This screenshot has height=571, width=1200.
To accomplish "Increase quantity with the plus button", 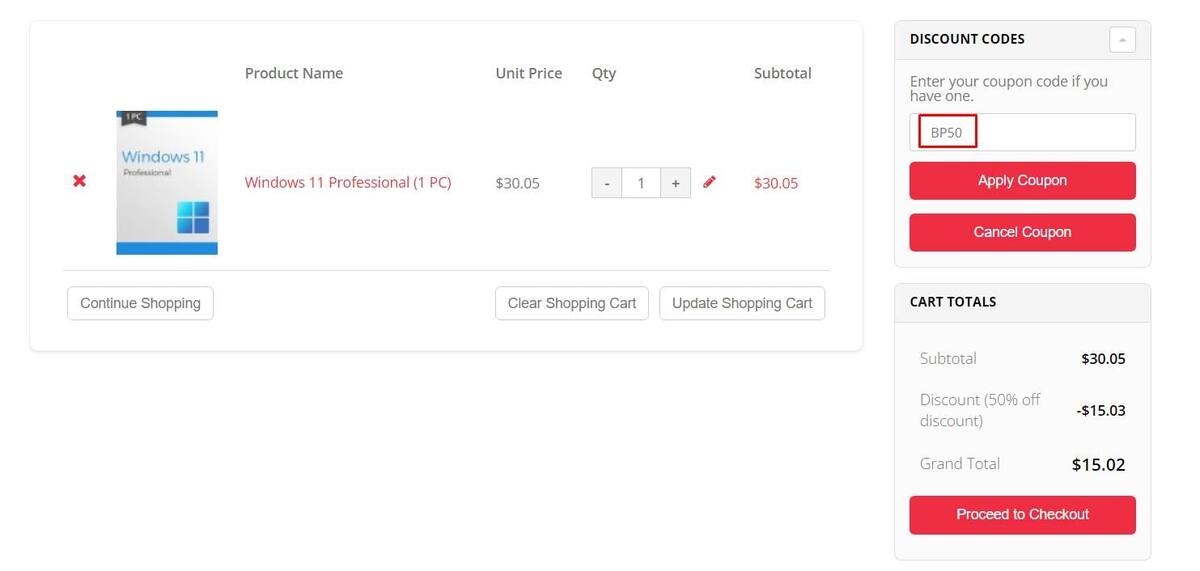I will click(x=676, y=183).
